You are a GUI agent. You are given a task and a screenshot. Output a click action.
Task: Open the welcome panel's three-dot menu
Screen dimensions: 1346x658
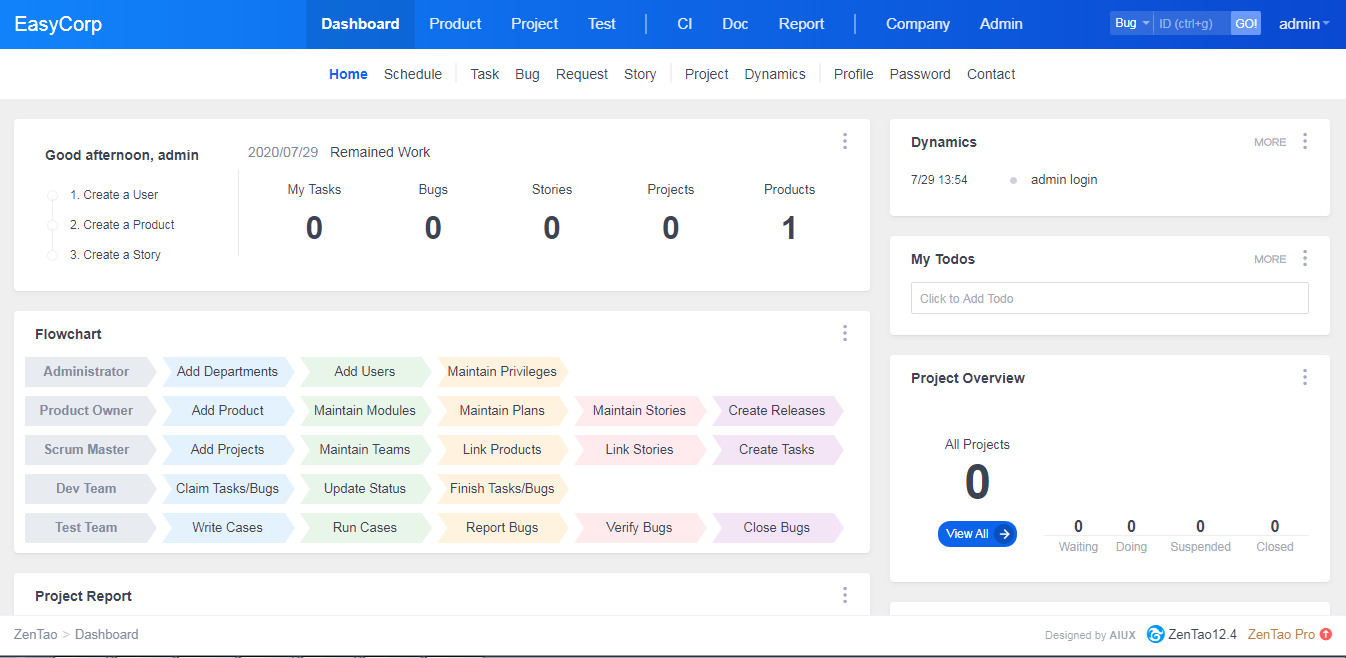point(845,141)
